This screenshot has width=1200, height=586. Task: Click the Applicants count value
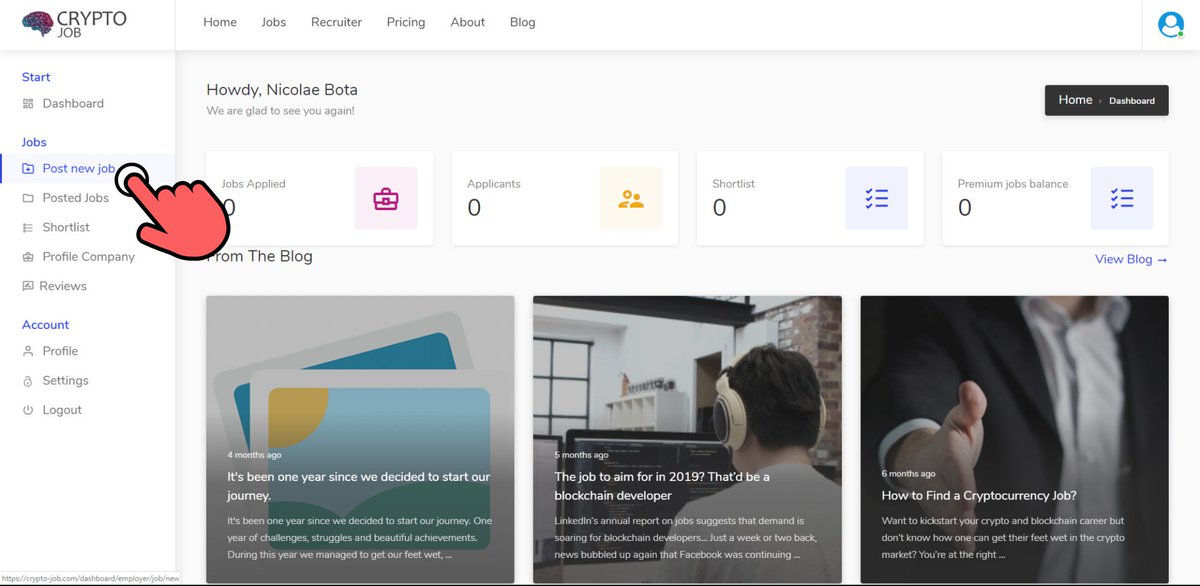[474, 208]
